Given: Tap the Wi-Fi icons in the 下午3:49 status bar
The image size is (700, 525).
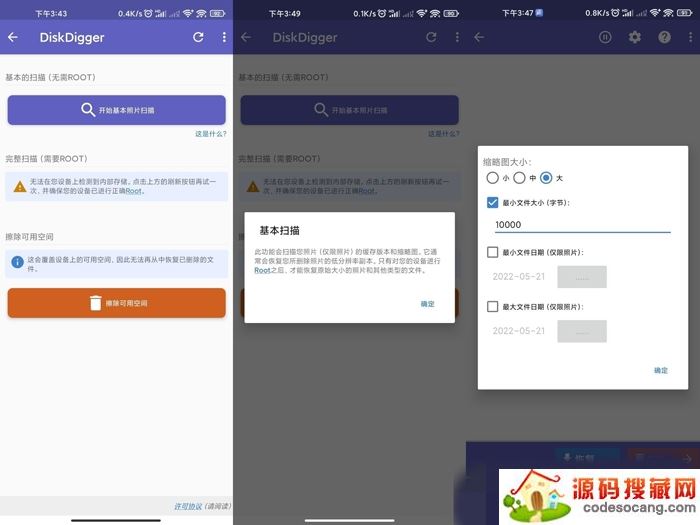Looking at the screenshot, I should [x=428, y=13].
